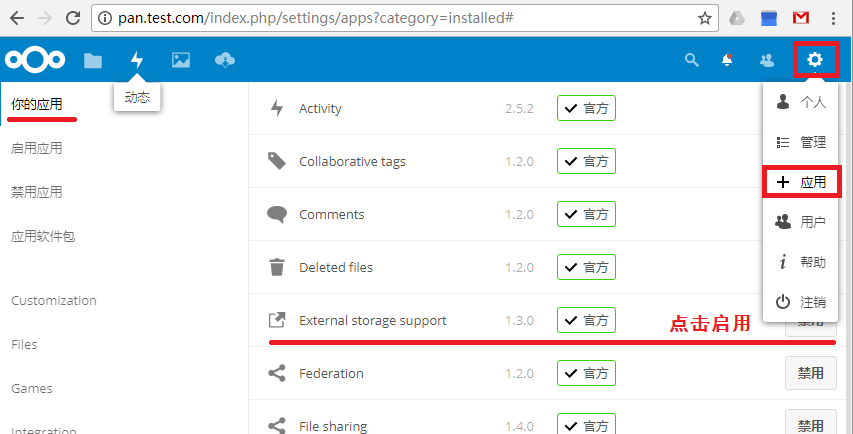Bookmark this page with star icon
The width and height of the screenshot is (853, 434).
704,18
